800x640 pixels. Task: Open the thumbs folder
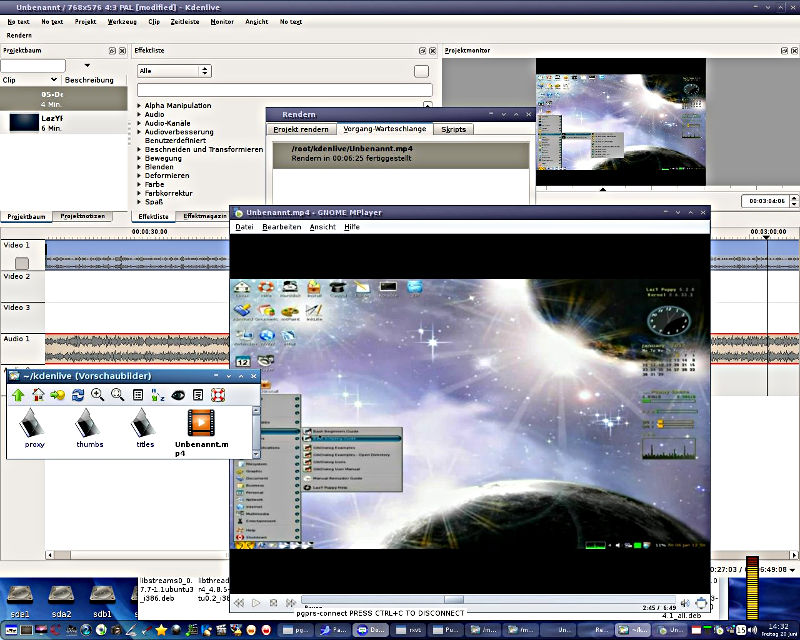[x=89, y=427]
